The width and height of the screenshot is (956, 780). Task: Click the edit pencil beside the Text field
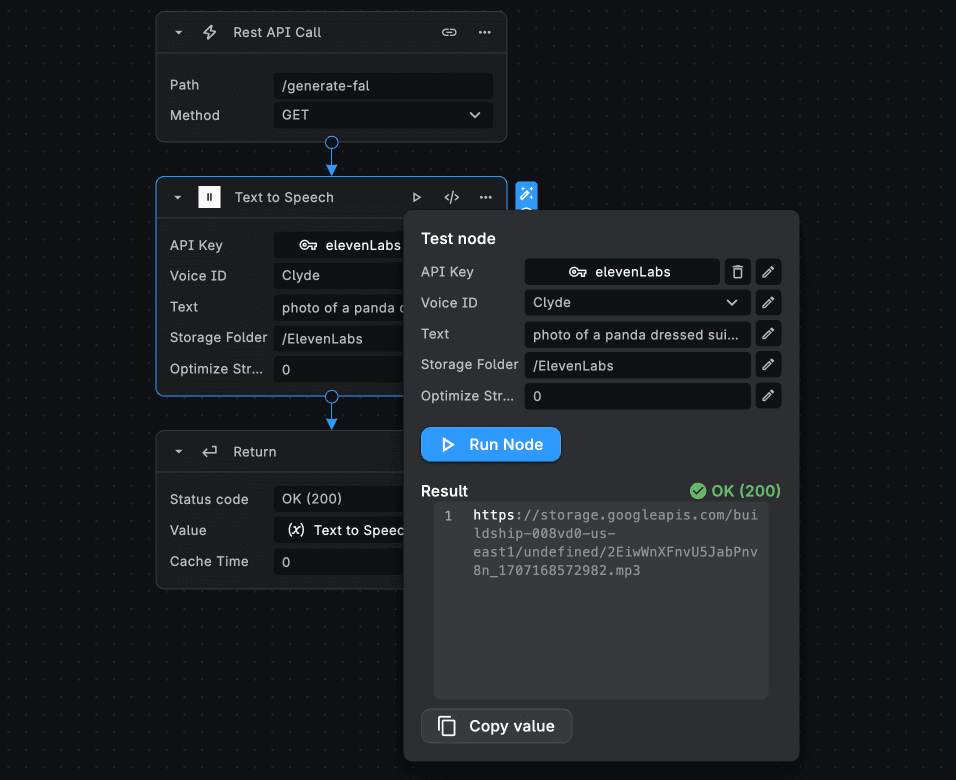coord(768,334)
